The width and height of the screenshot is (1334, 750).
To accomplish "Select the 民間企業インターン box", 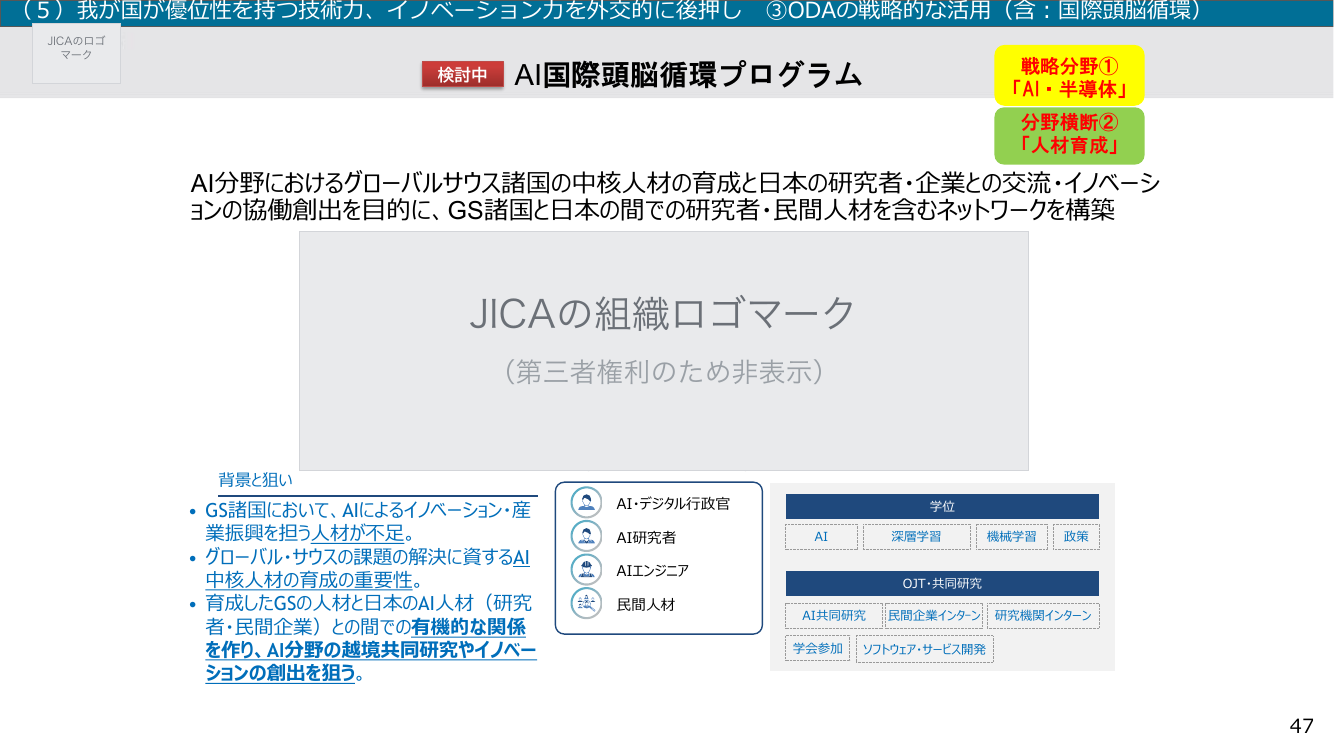I will 935,616.
